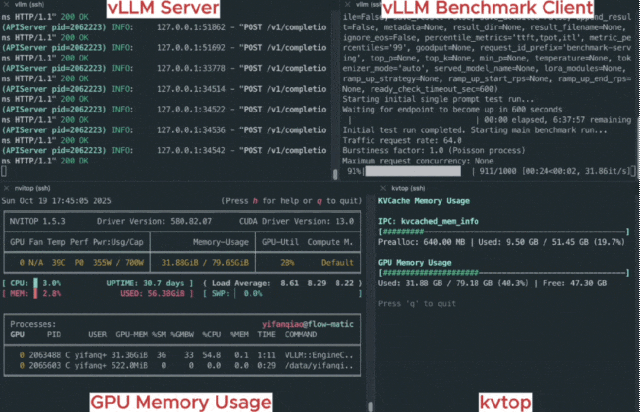Image resolution: width=640 pixels, height=412 pixels.
Task: Click the 'Prealloc: 640.00 MB' value
Action: tap(421, 242)
